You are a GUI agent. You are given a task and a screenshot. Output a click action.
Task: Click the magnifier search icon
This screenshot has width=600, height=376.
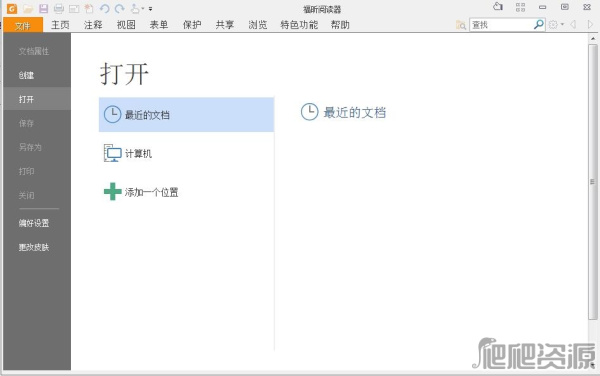tap(539, 24)
